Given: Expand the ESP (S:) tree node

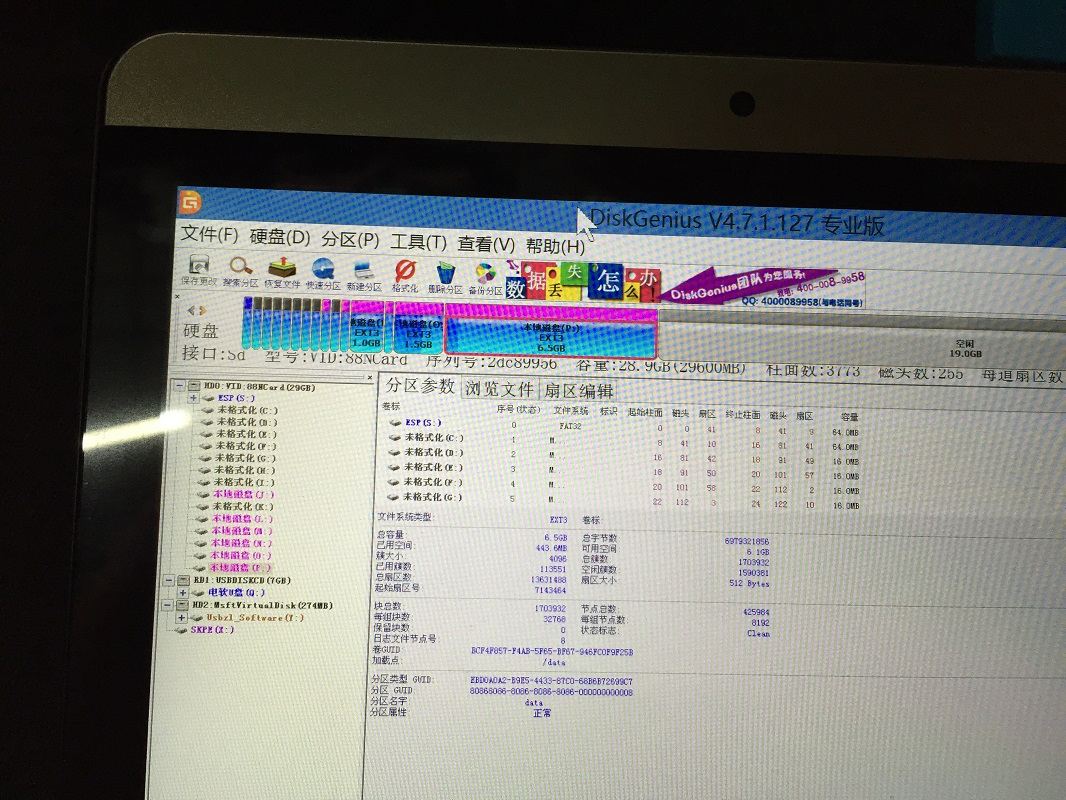Looking at the screenshot, I should pyautogui.click(x=194, y=398).
